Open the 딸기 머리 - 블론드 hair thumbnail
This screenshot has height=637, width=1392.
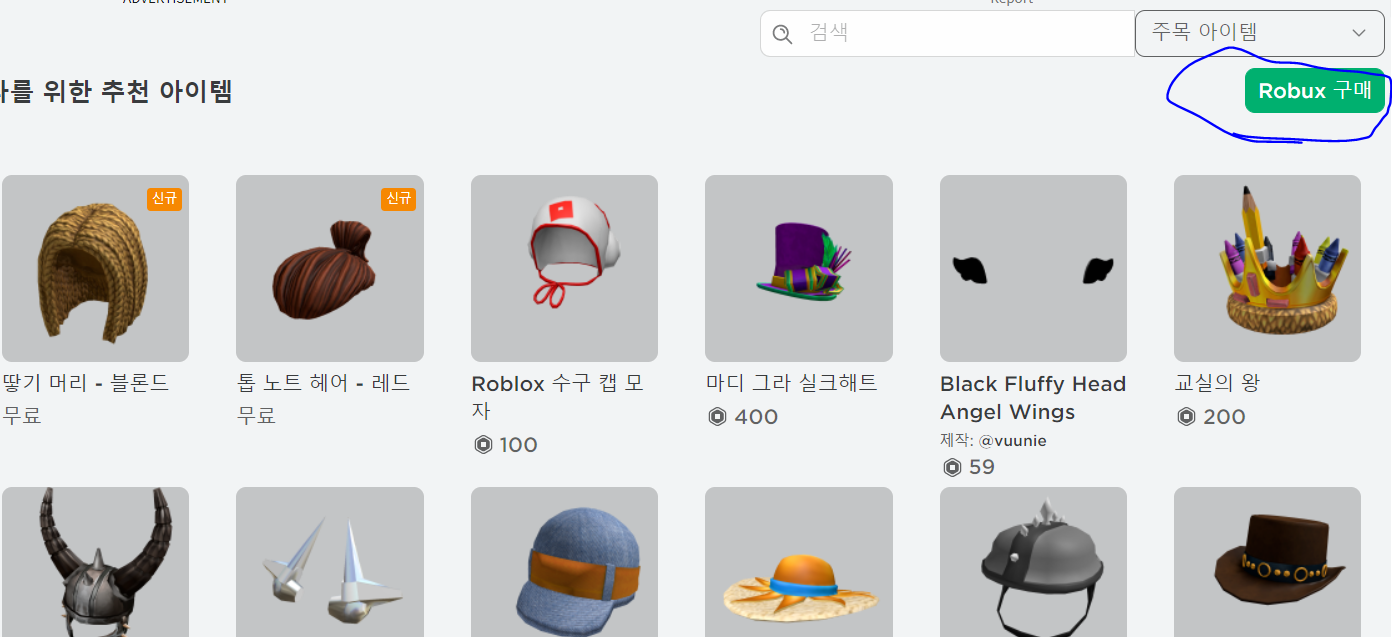pyautogui.click(x=95, y=268)
